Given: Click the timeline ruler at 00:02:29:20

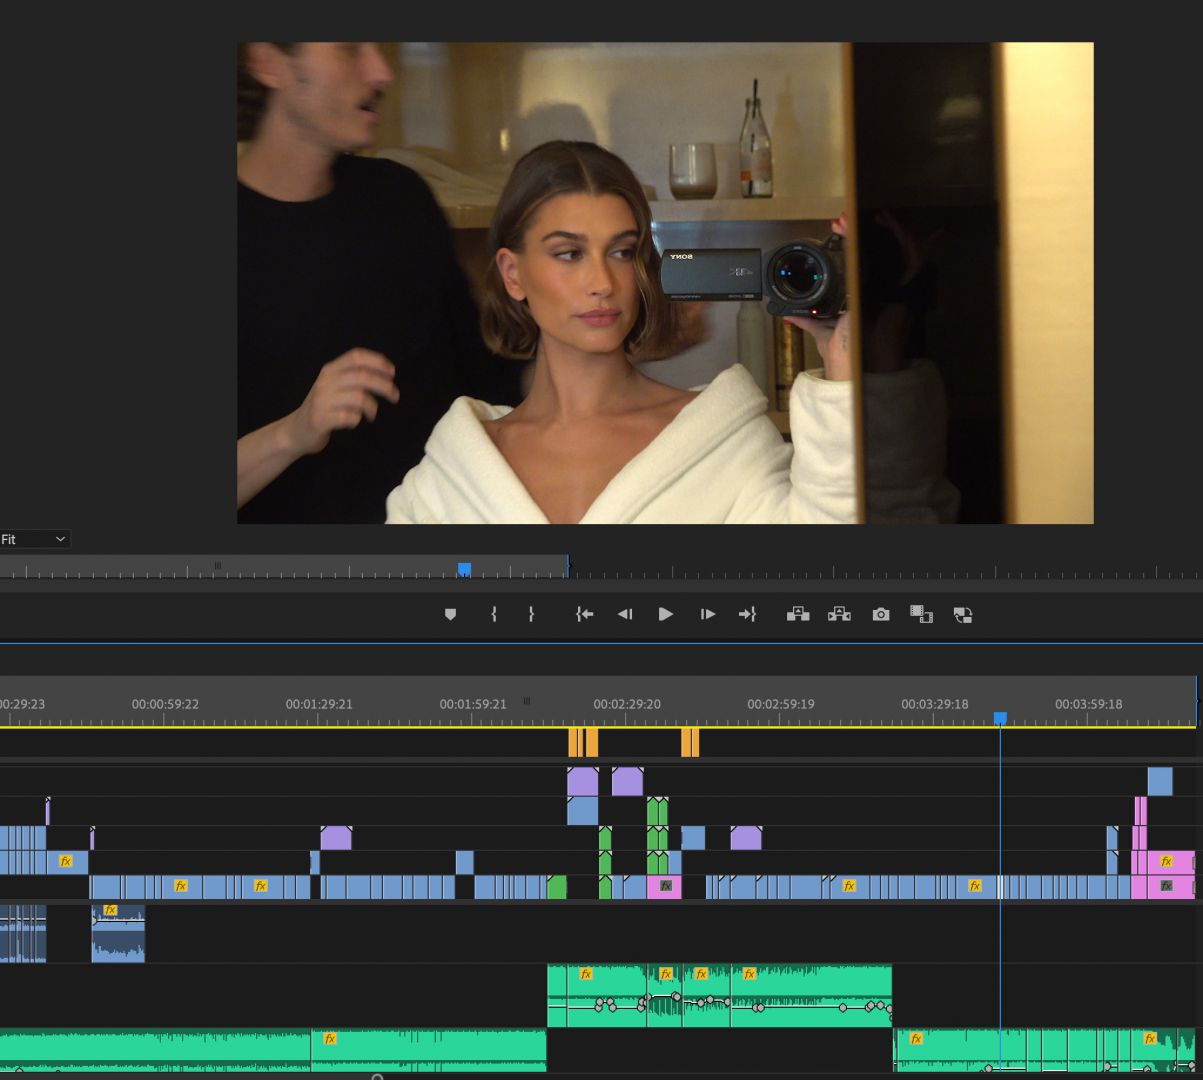Looking at the screenshot, I should [627, 712].
